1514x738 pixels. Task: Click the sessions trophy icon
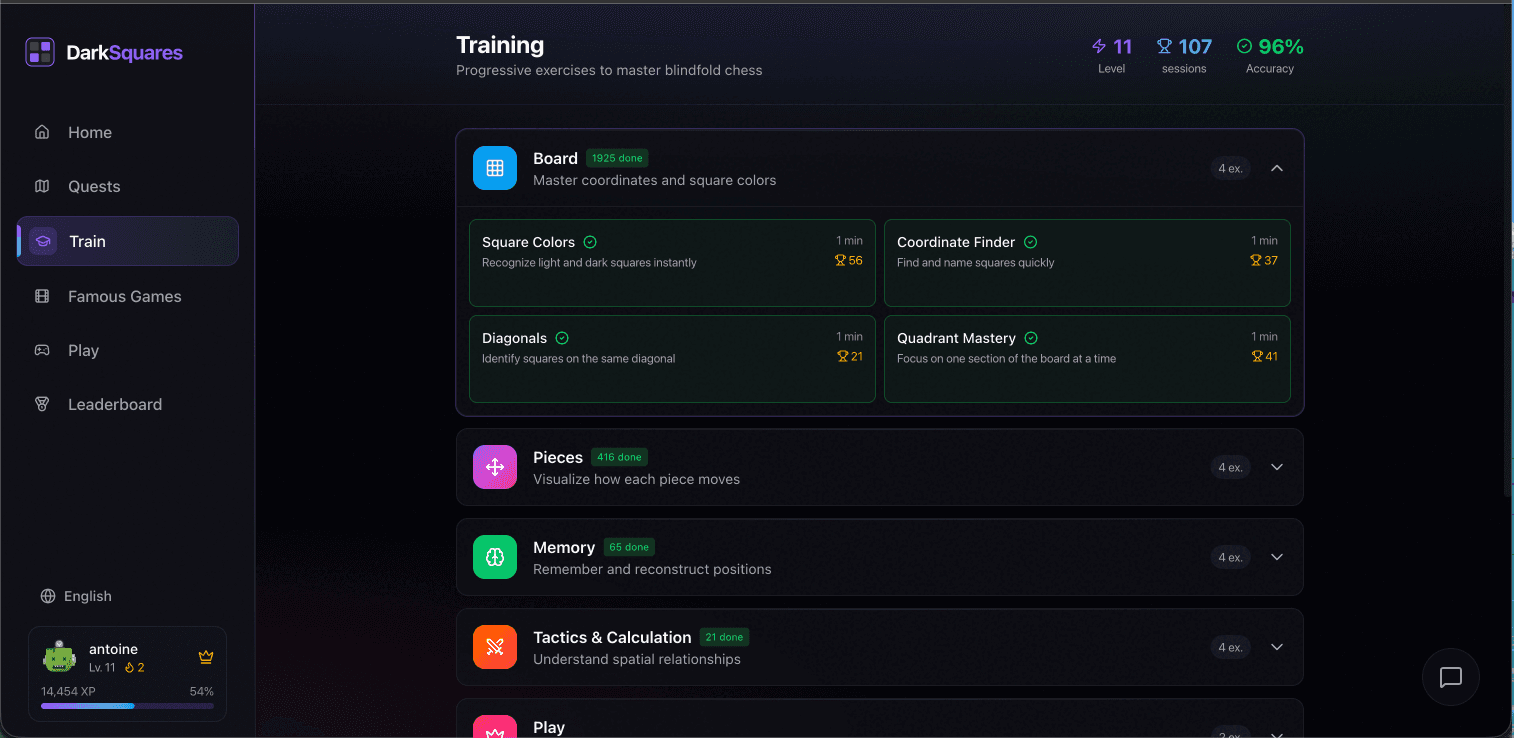click(x=1163, y=46)
